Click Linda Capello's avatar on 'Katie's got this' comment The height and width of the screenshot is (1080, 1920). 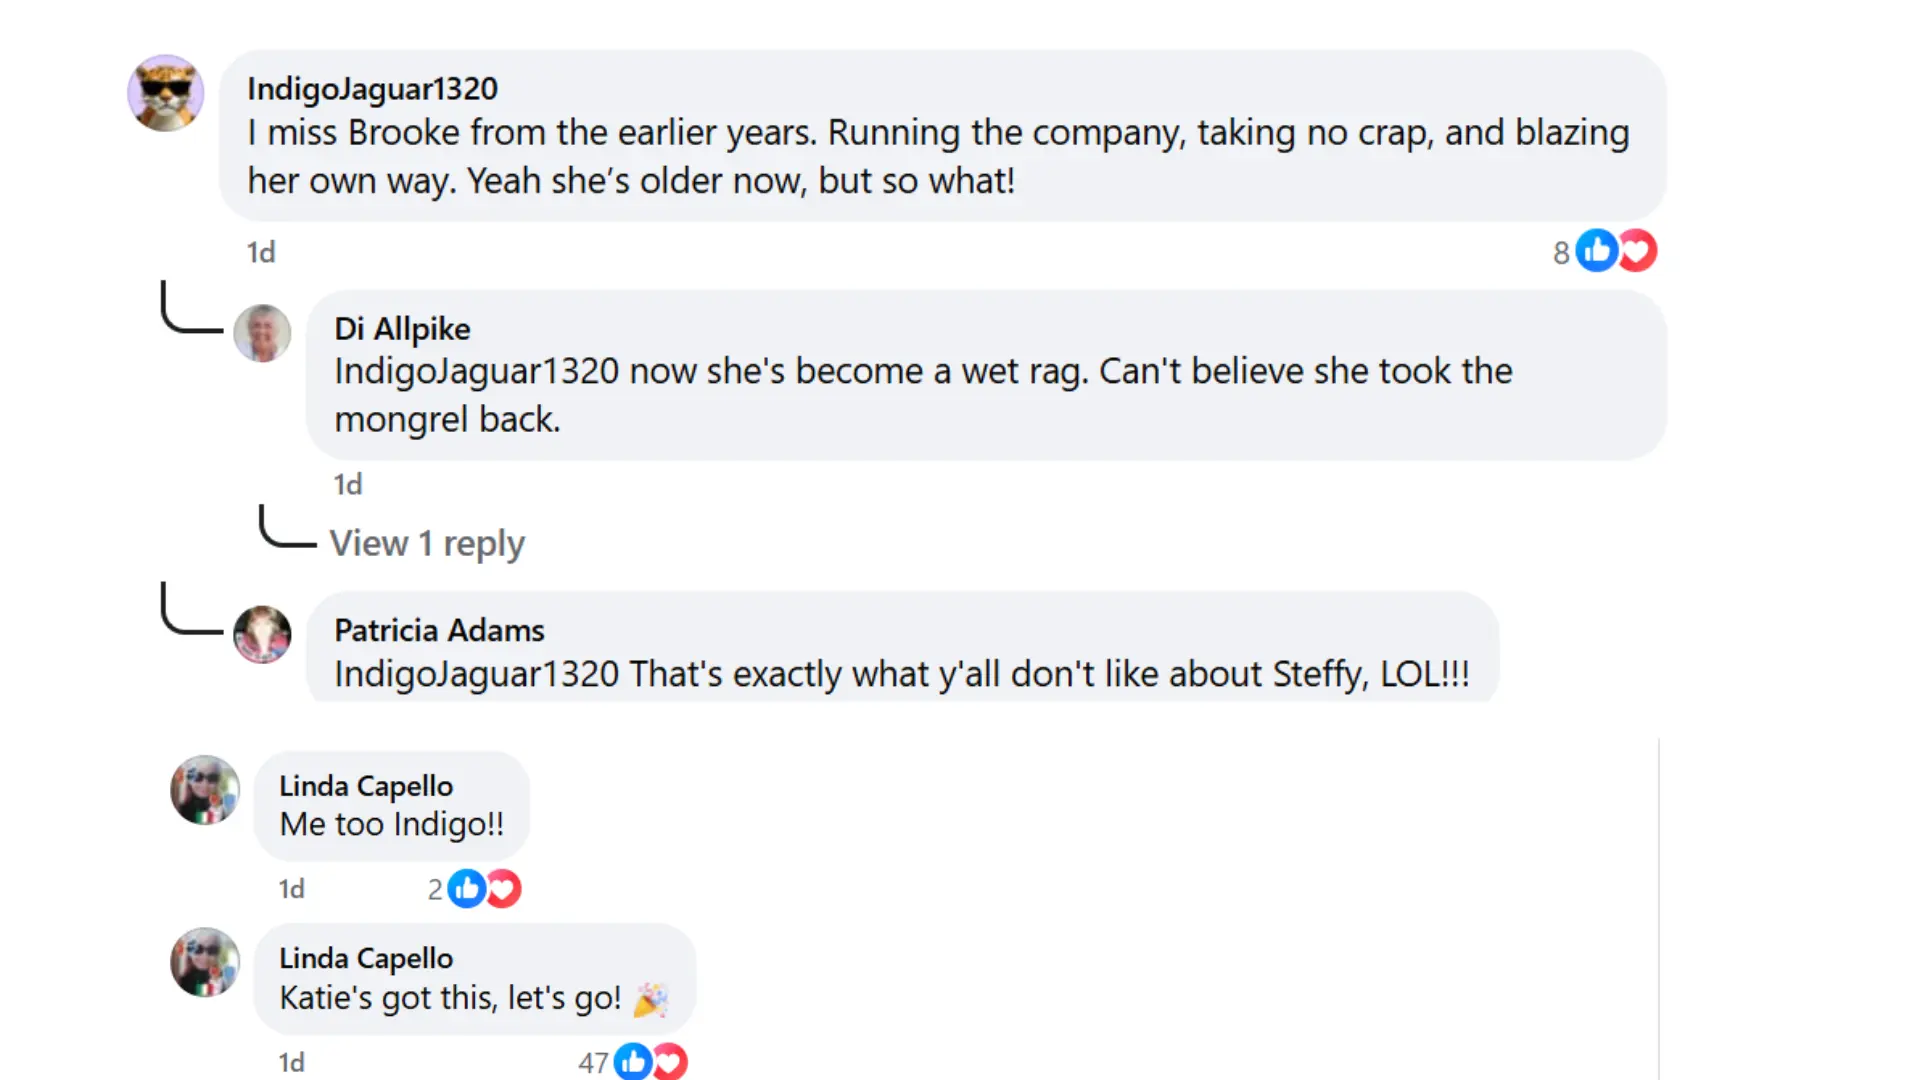tap(205, 962)
